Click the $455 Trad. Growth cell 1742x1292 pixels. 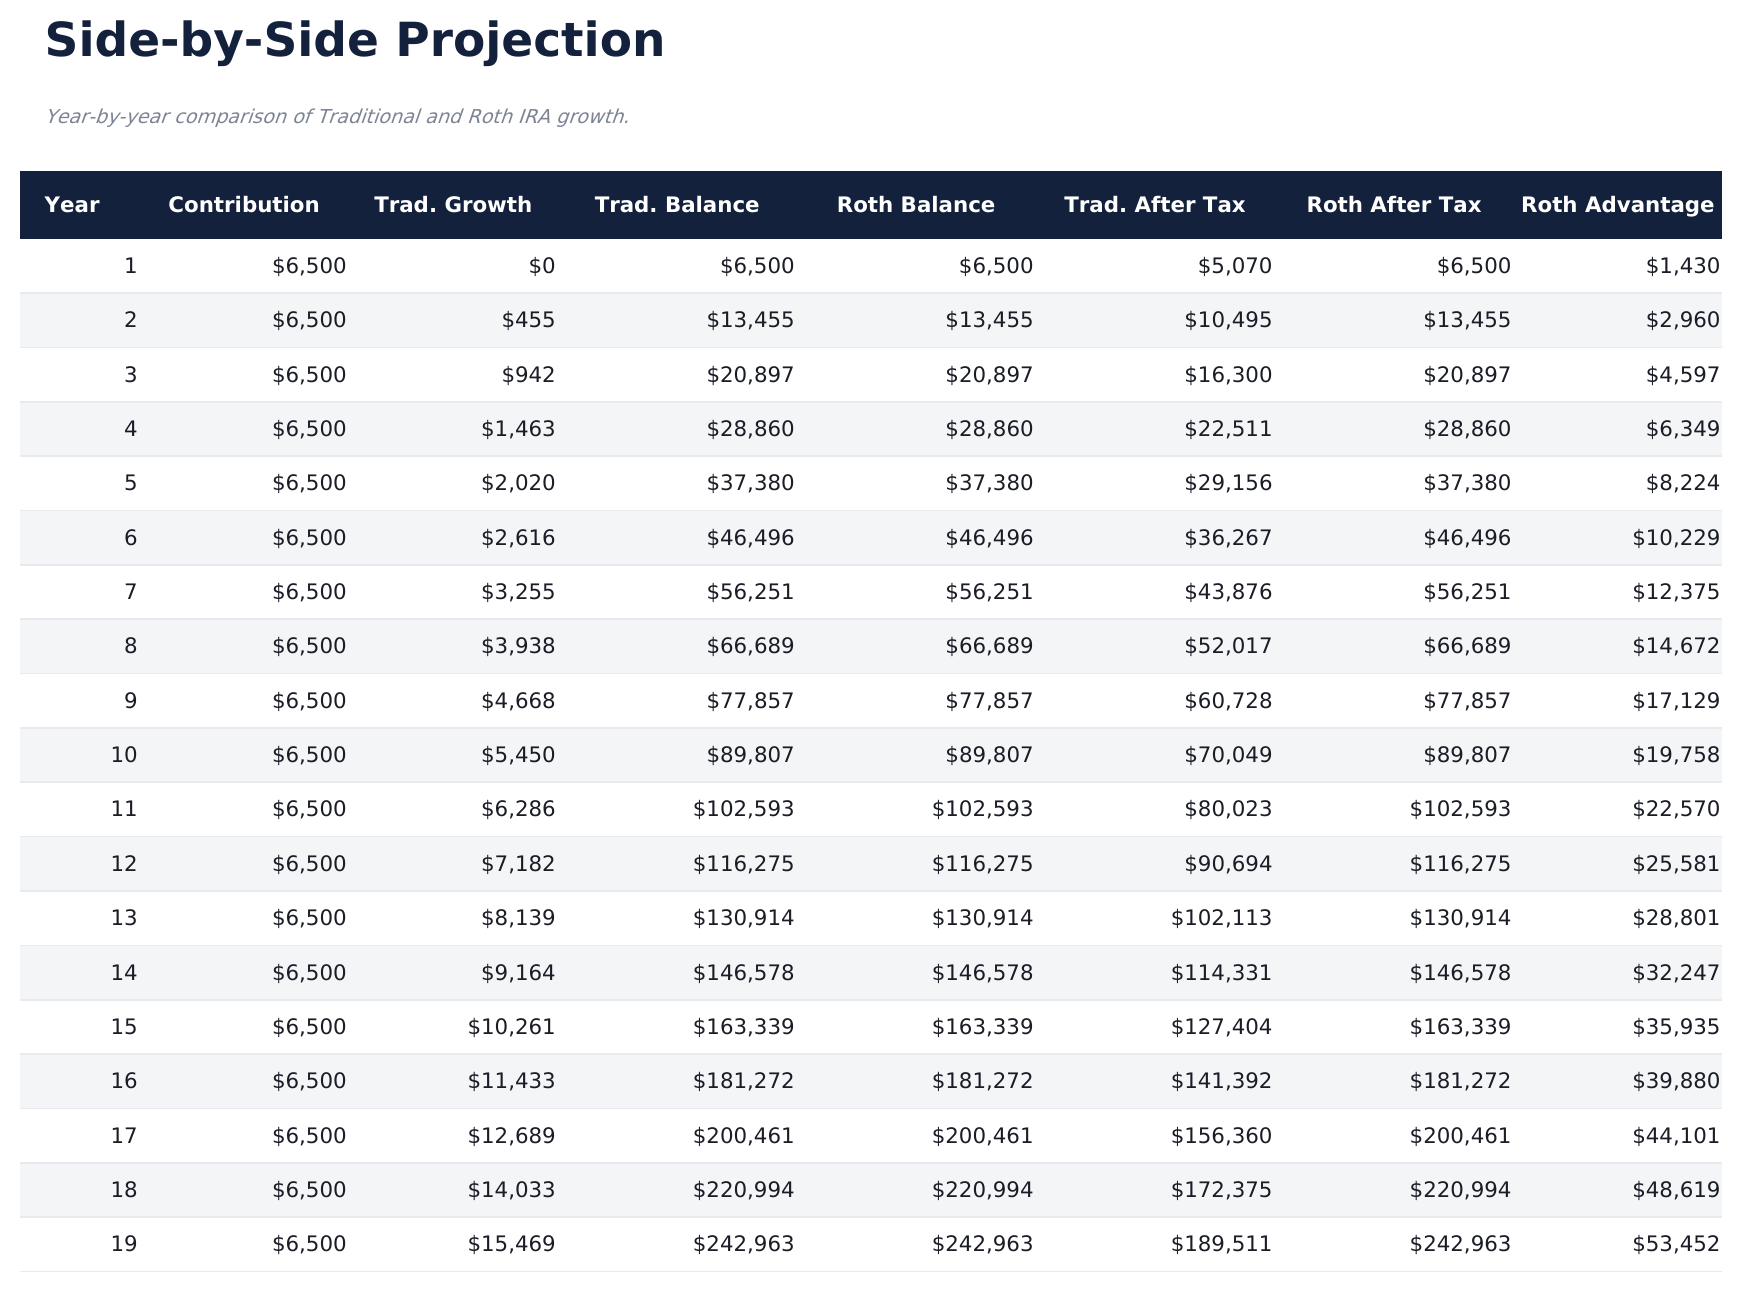point(529,320)
